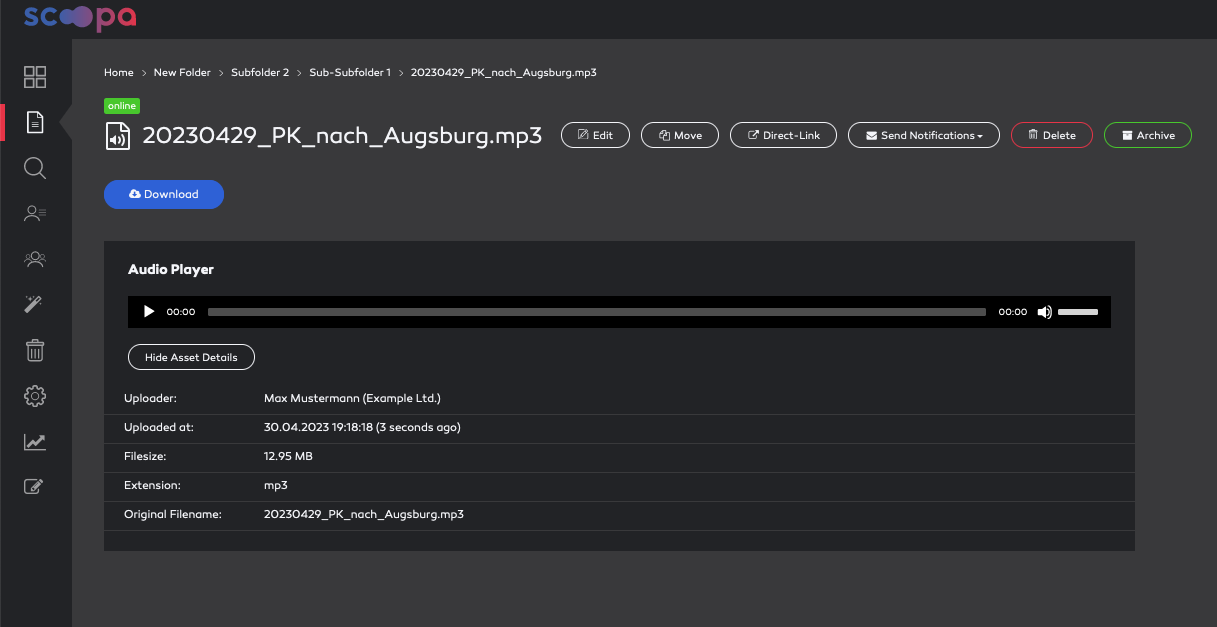Click the Original Filename: label
1217x627 pixels.
173,514
